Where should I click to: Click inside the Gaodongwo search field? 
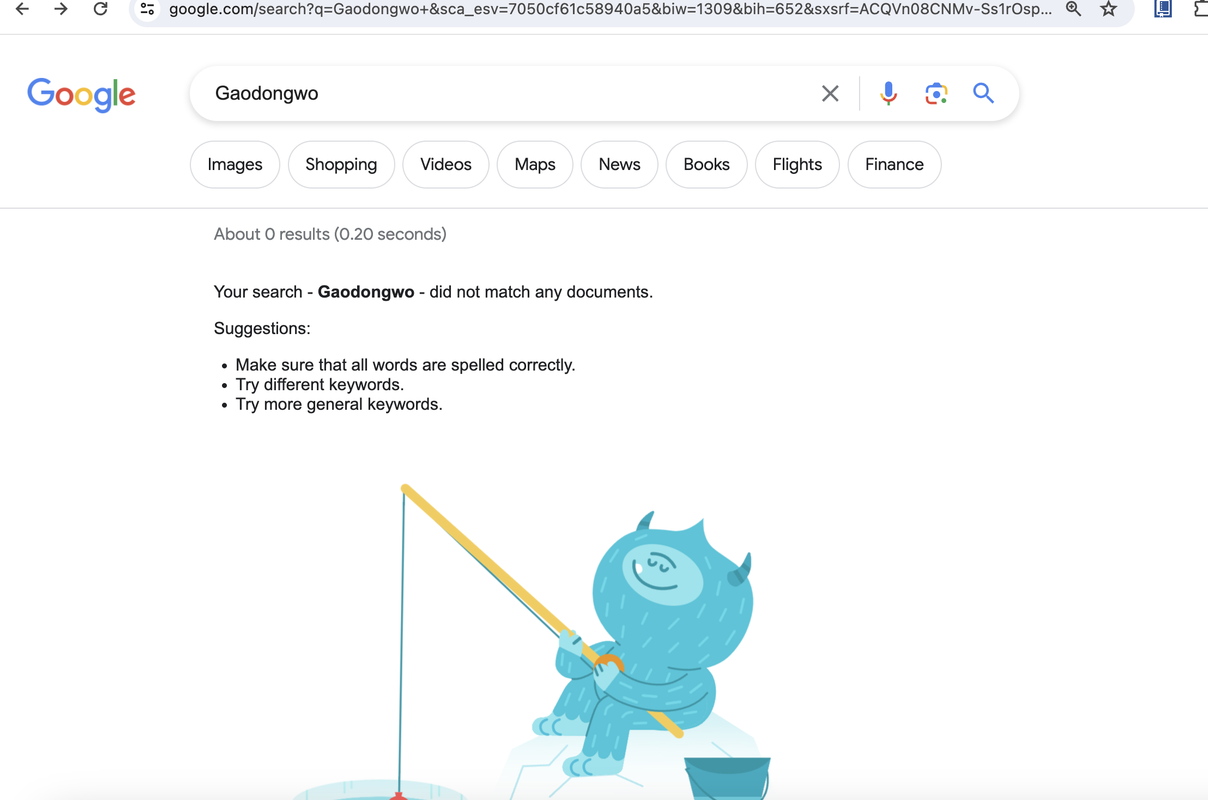click(x=500, y=93)
